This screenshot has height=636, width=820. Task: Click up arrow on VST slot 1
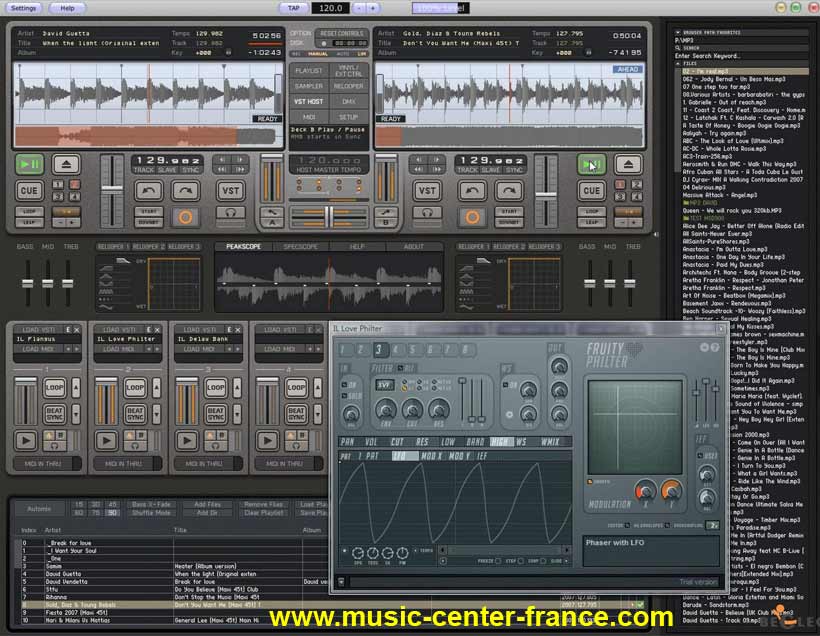pyautogui.click(x=76, y=388)
